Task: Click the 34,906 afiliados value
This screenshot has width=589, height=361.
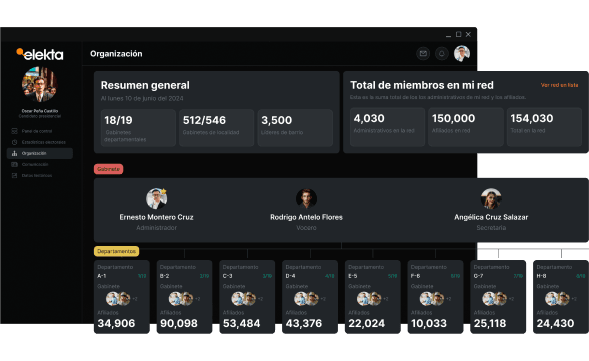Action: tap(116, 323)
